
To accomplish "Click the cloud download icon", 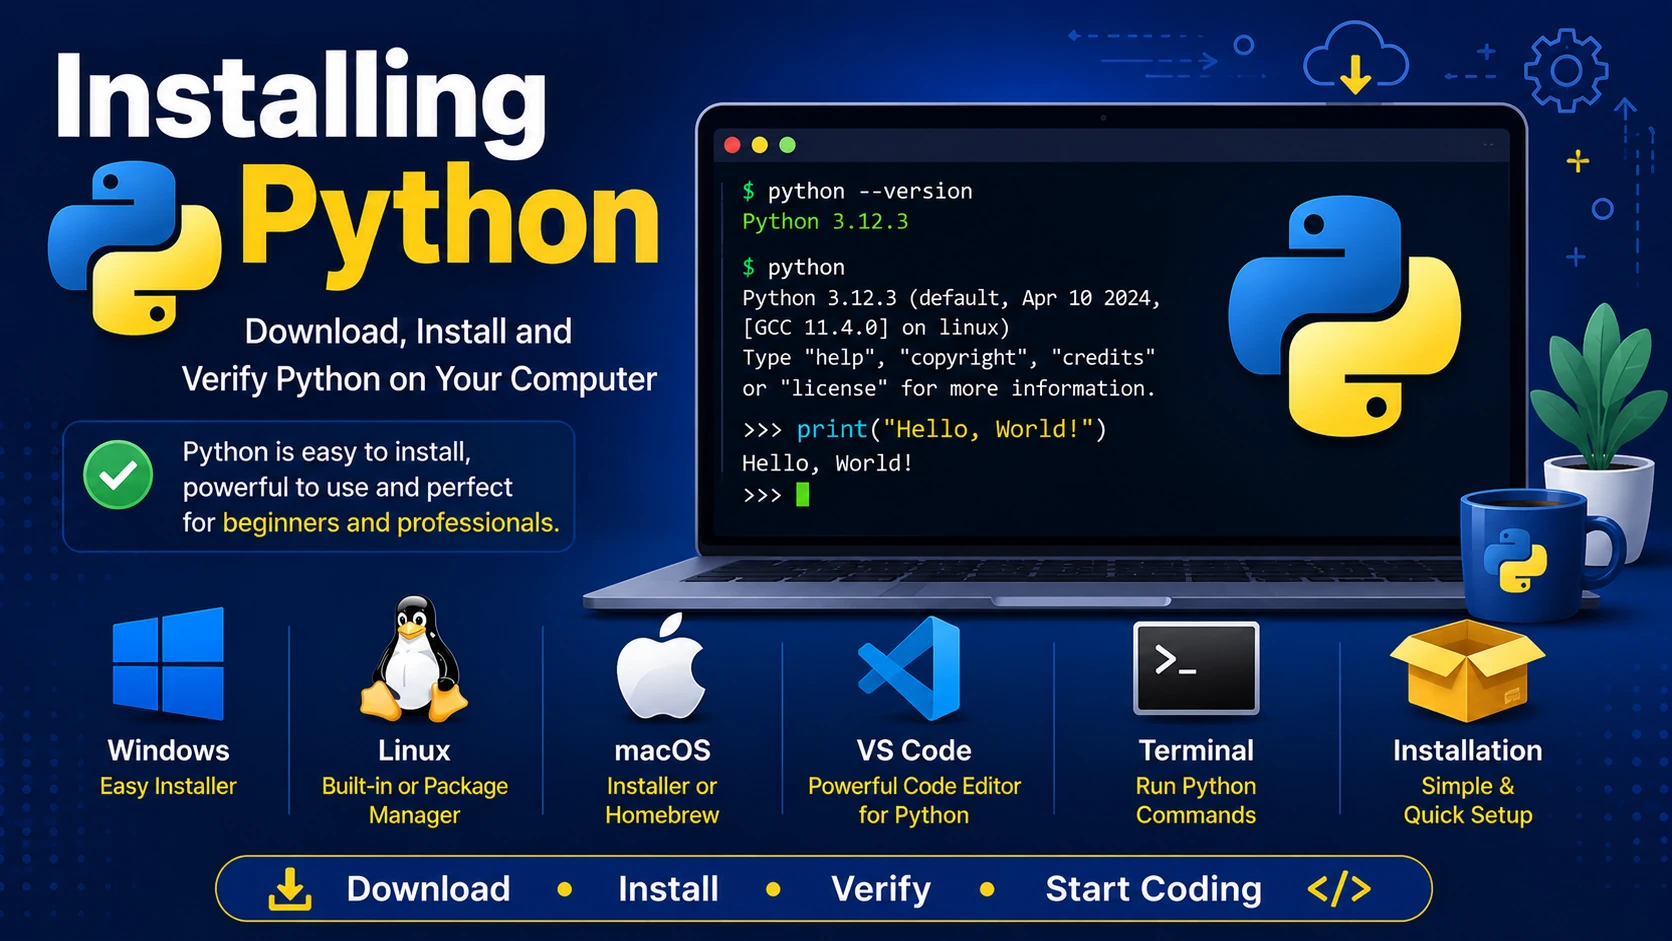I will coord(1356,59).
